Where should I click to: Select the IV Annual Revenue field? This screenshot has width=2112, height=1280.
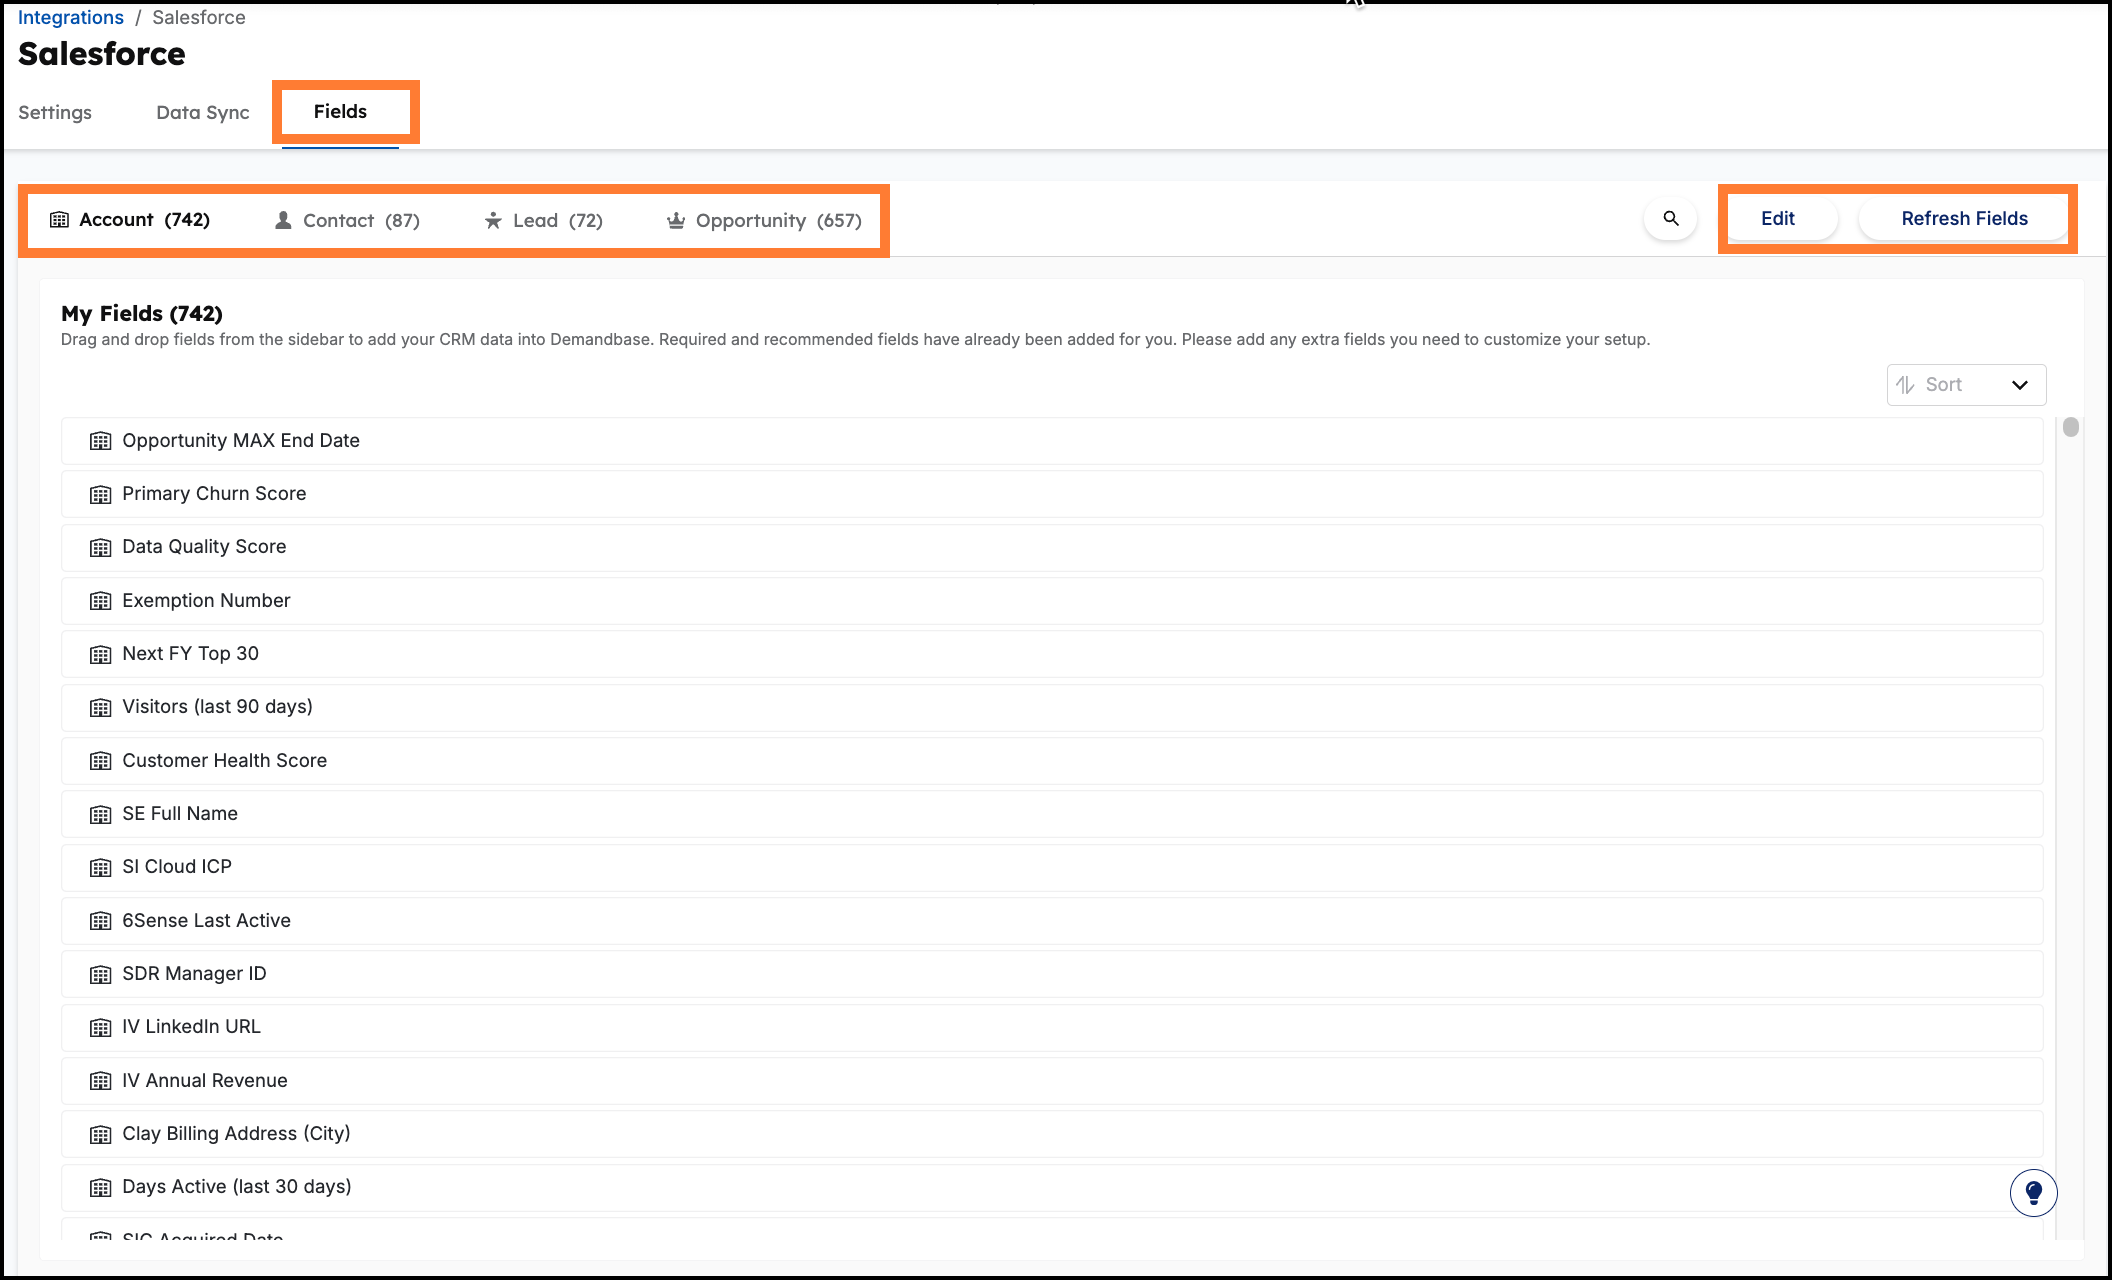coord(1052,1081)
